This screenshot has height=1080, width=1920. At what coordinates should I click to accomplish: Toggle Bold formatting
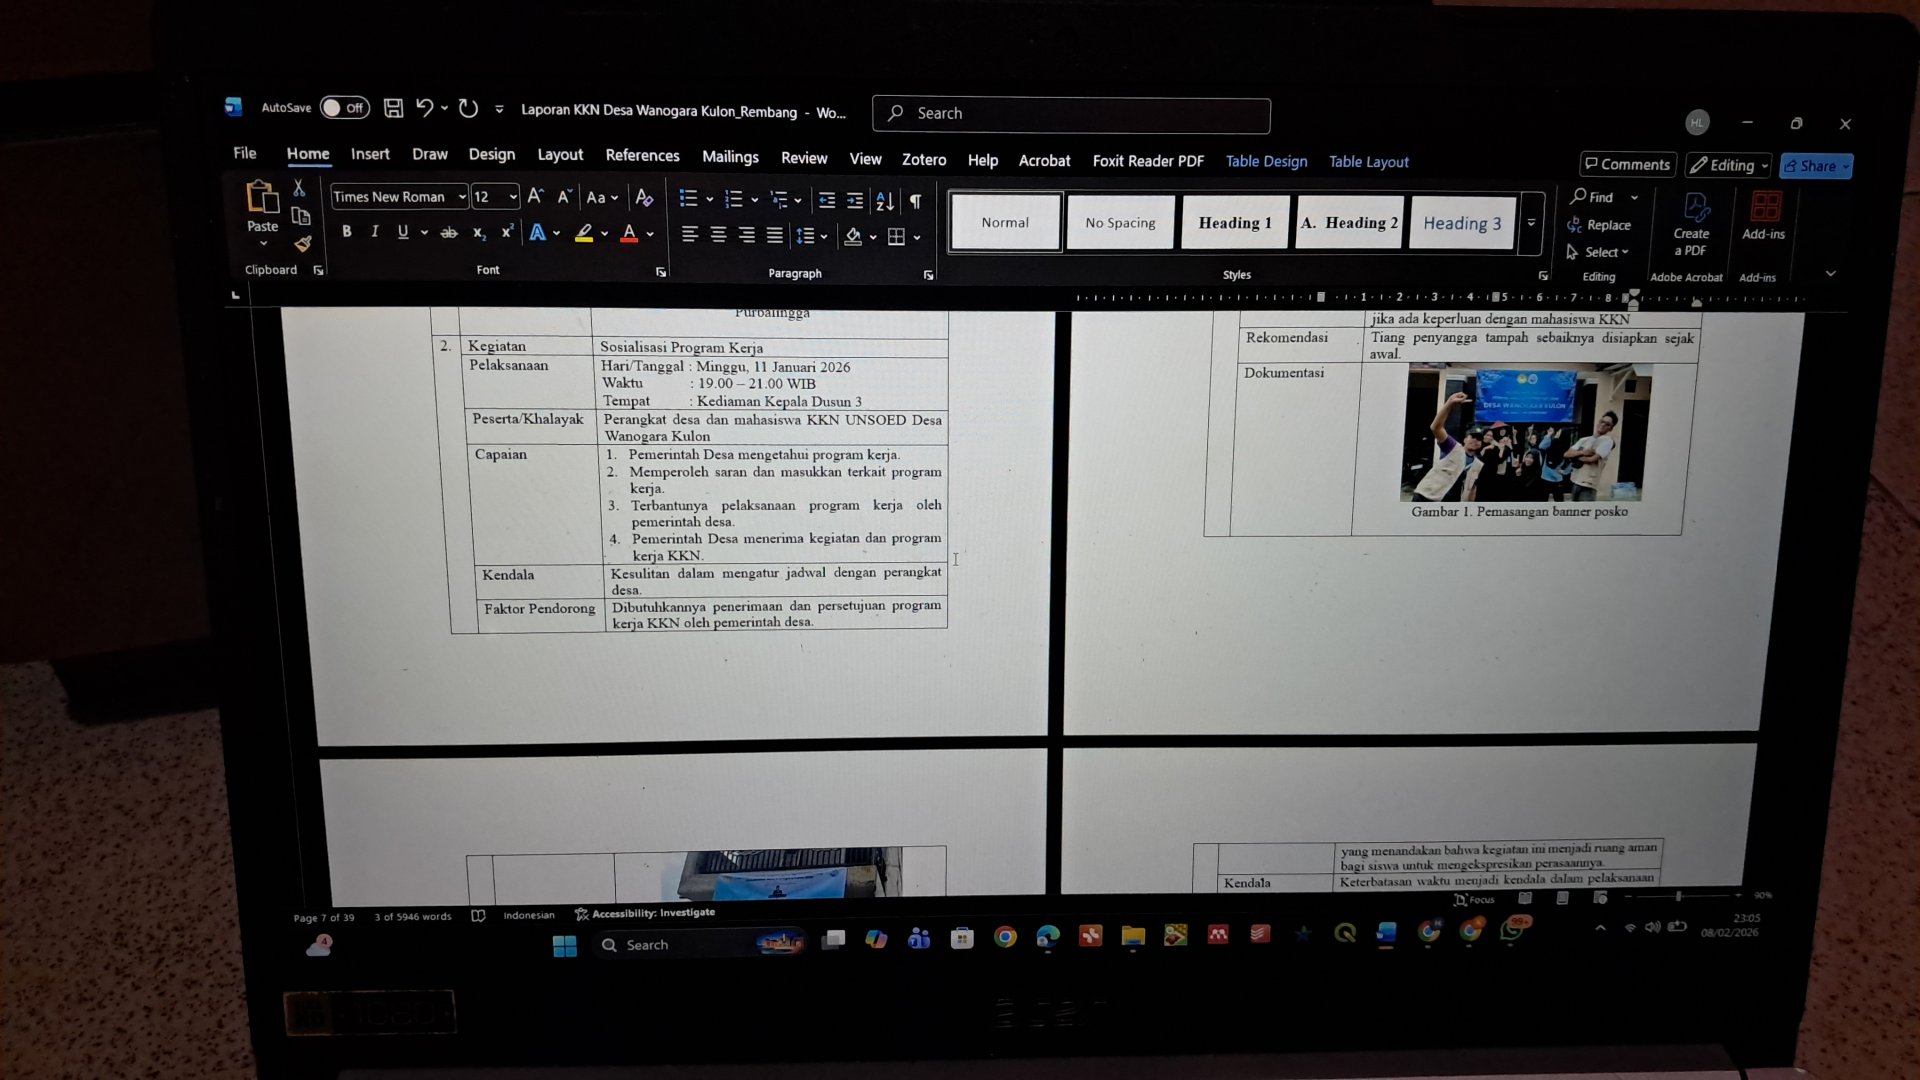346,232
